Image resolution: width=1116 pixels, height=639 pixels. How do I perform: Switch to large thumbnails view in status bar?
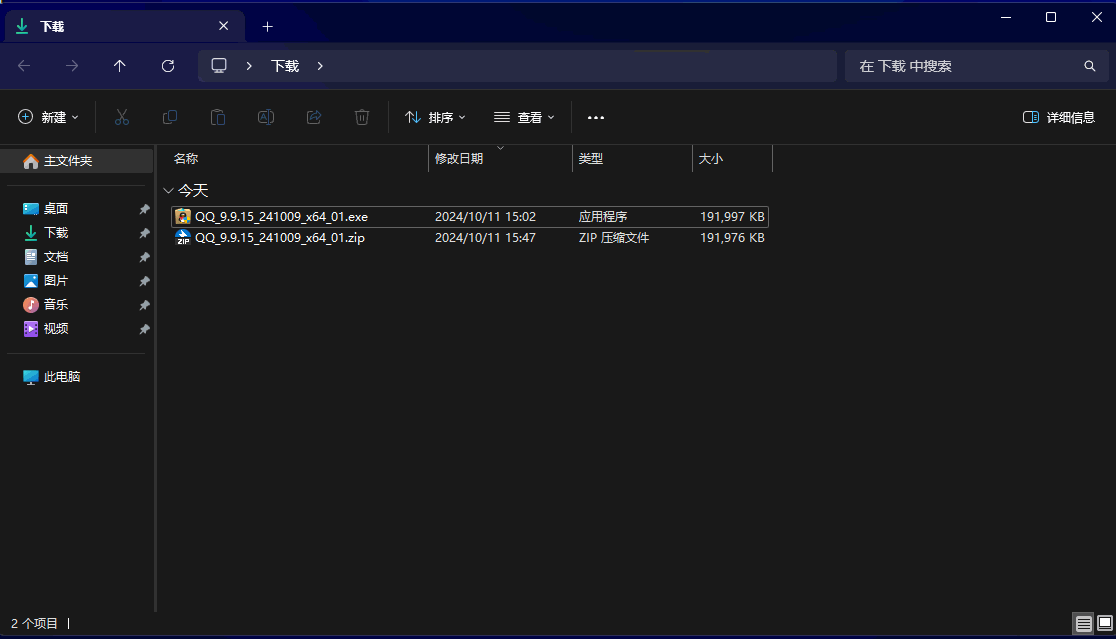point(1104,623)
